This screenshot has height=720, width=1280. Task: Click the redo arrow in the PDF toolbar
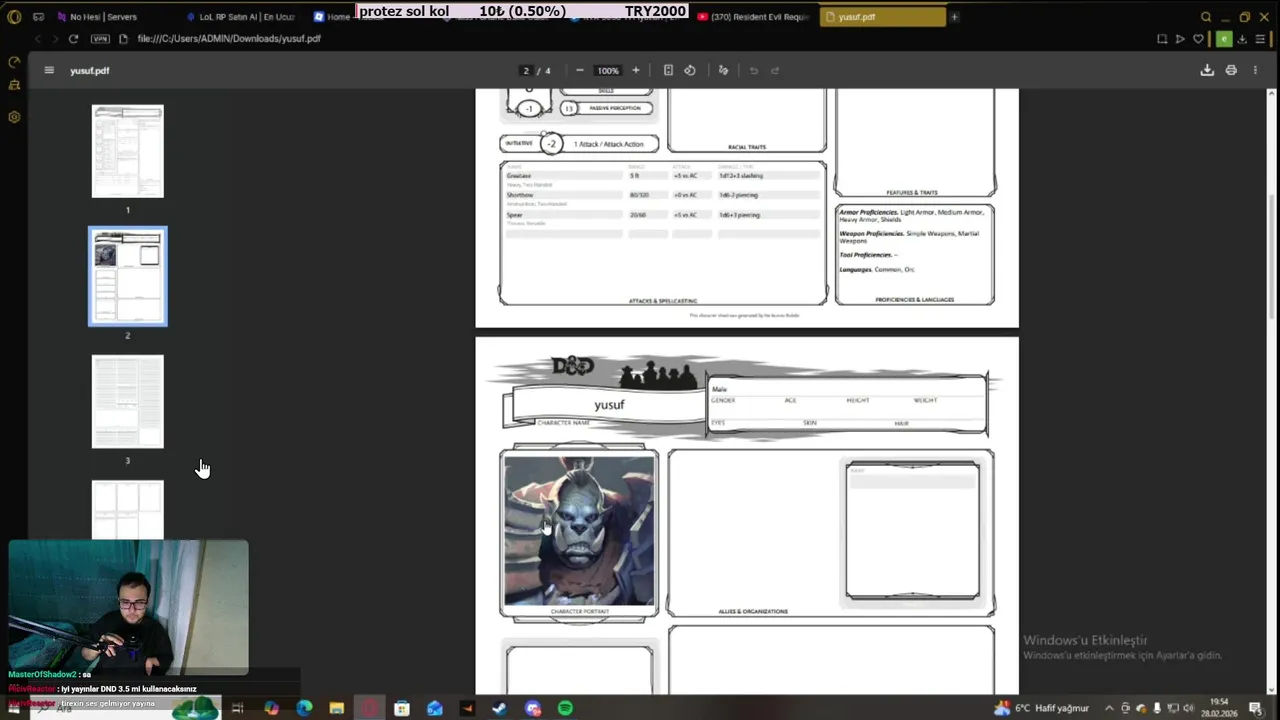click(x=775, y=70)
